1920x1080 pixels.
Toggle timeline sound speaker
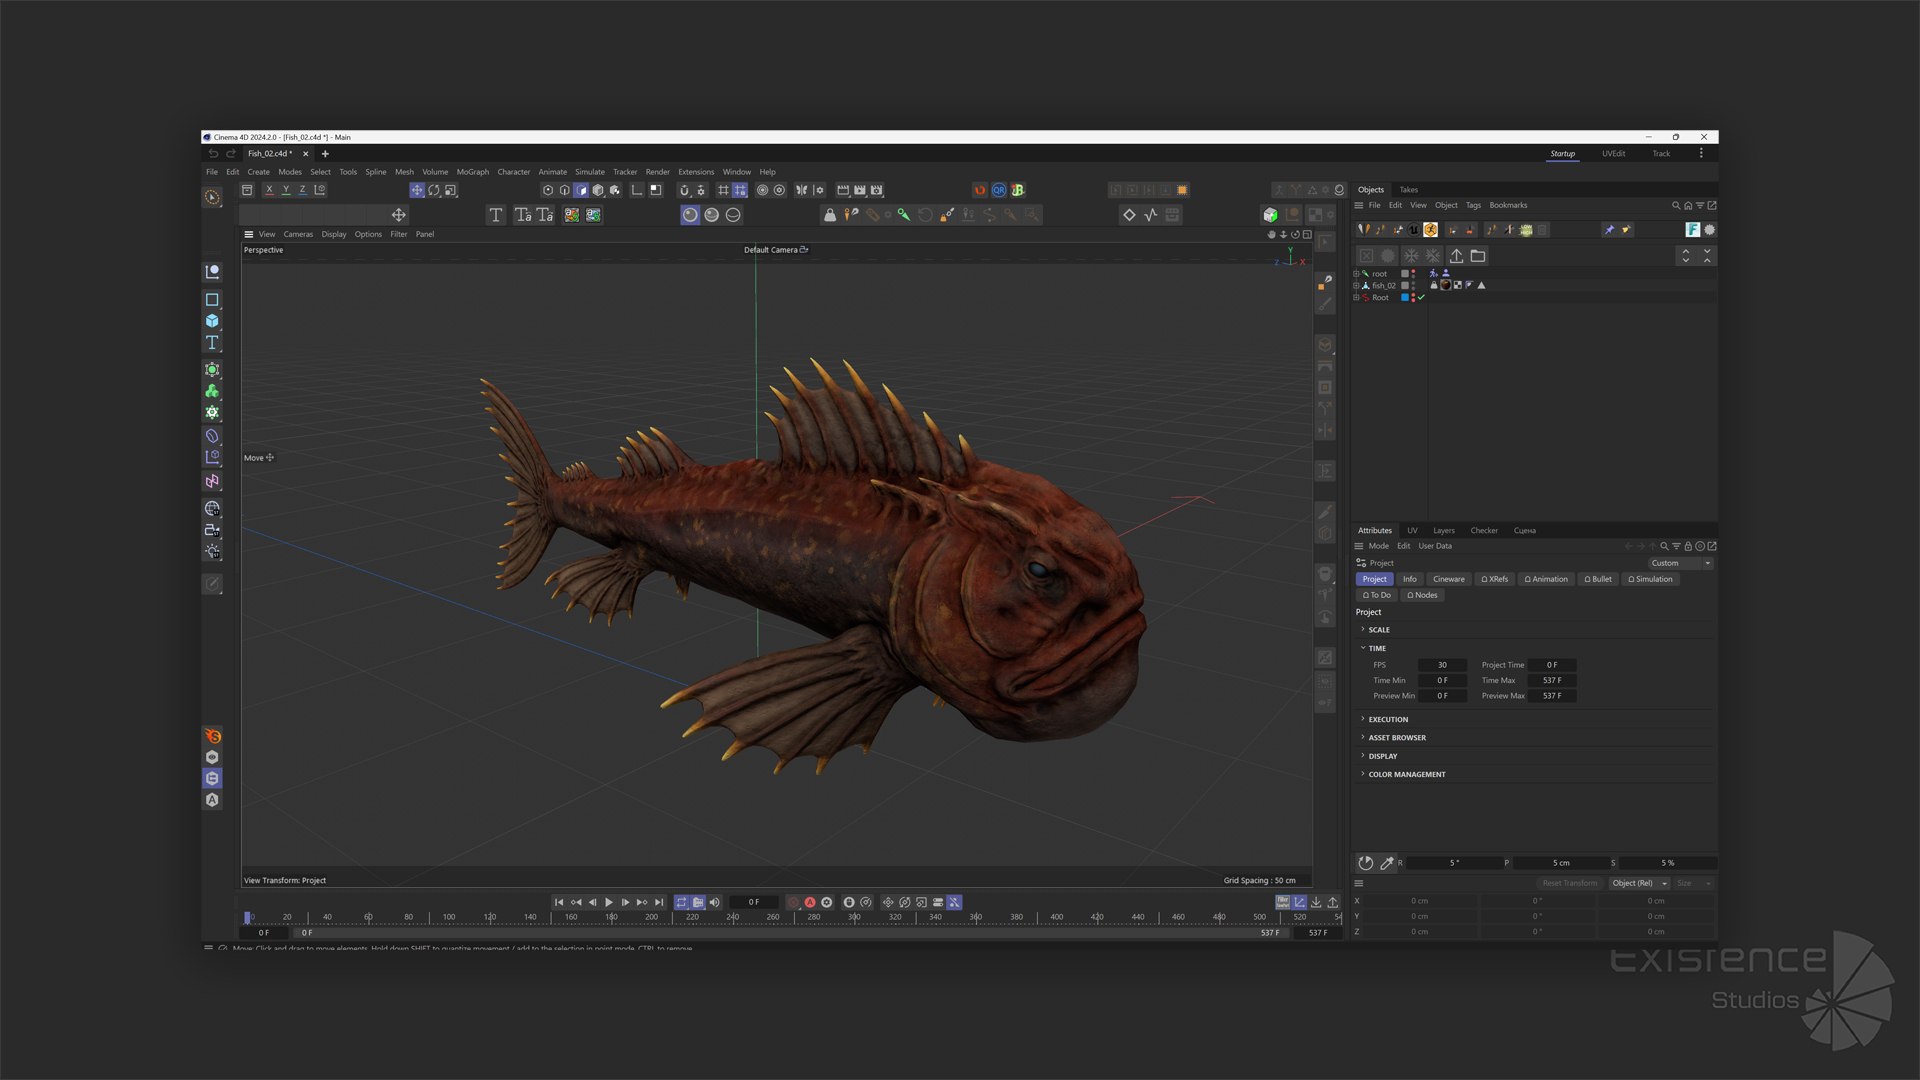(714, 903)
